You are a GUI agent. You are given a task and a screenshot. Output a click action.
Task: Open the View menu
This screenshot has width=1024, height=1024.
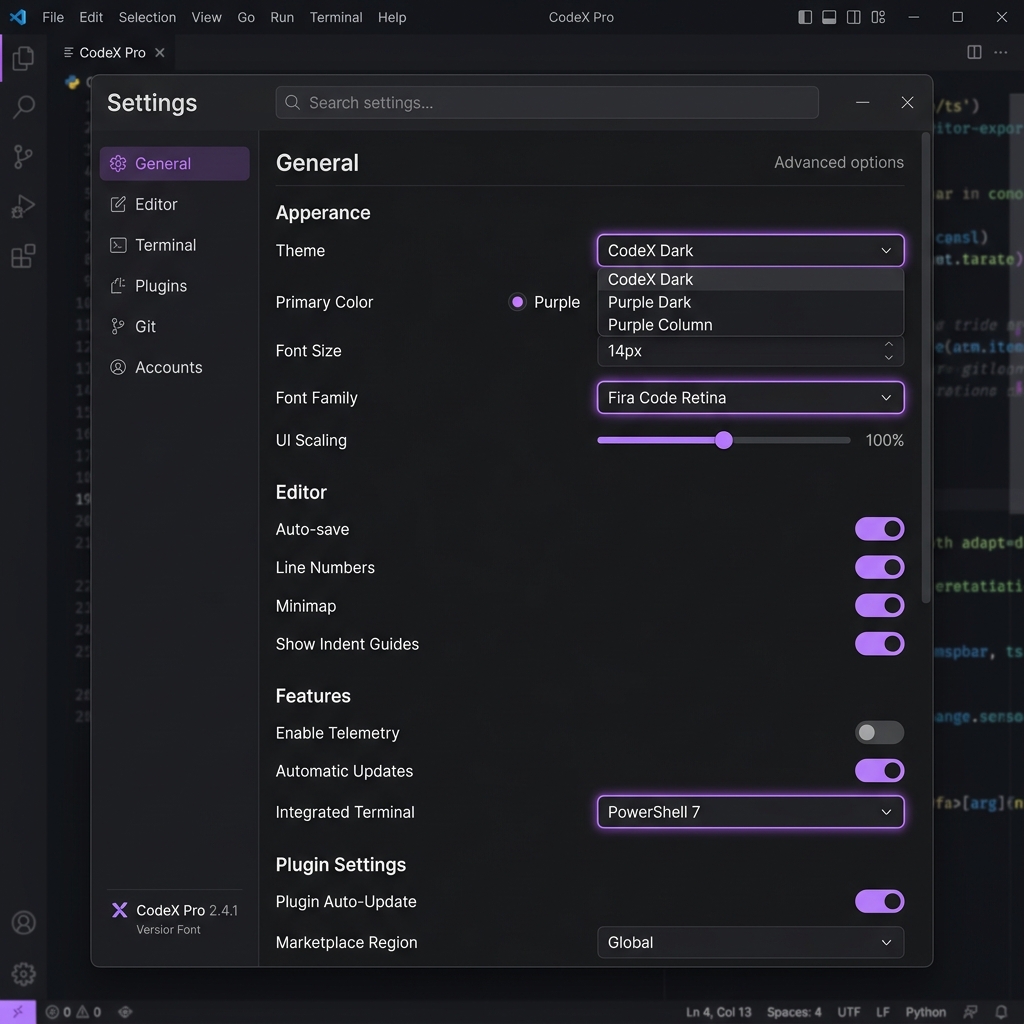tap(206, 17)
